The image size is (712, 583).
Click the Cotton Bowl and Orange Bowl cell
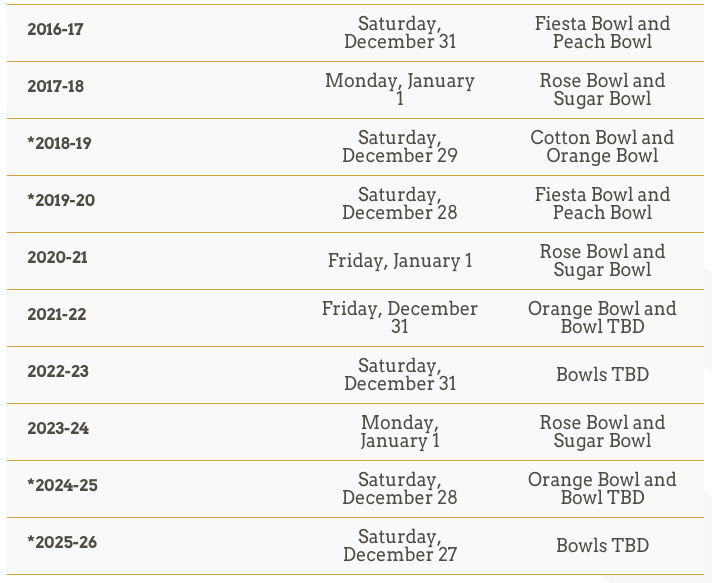(x=602, y=147)
